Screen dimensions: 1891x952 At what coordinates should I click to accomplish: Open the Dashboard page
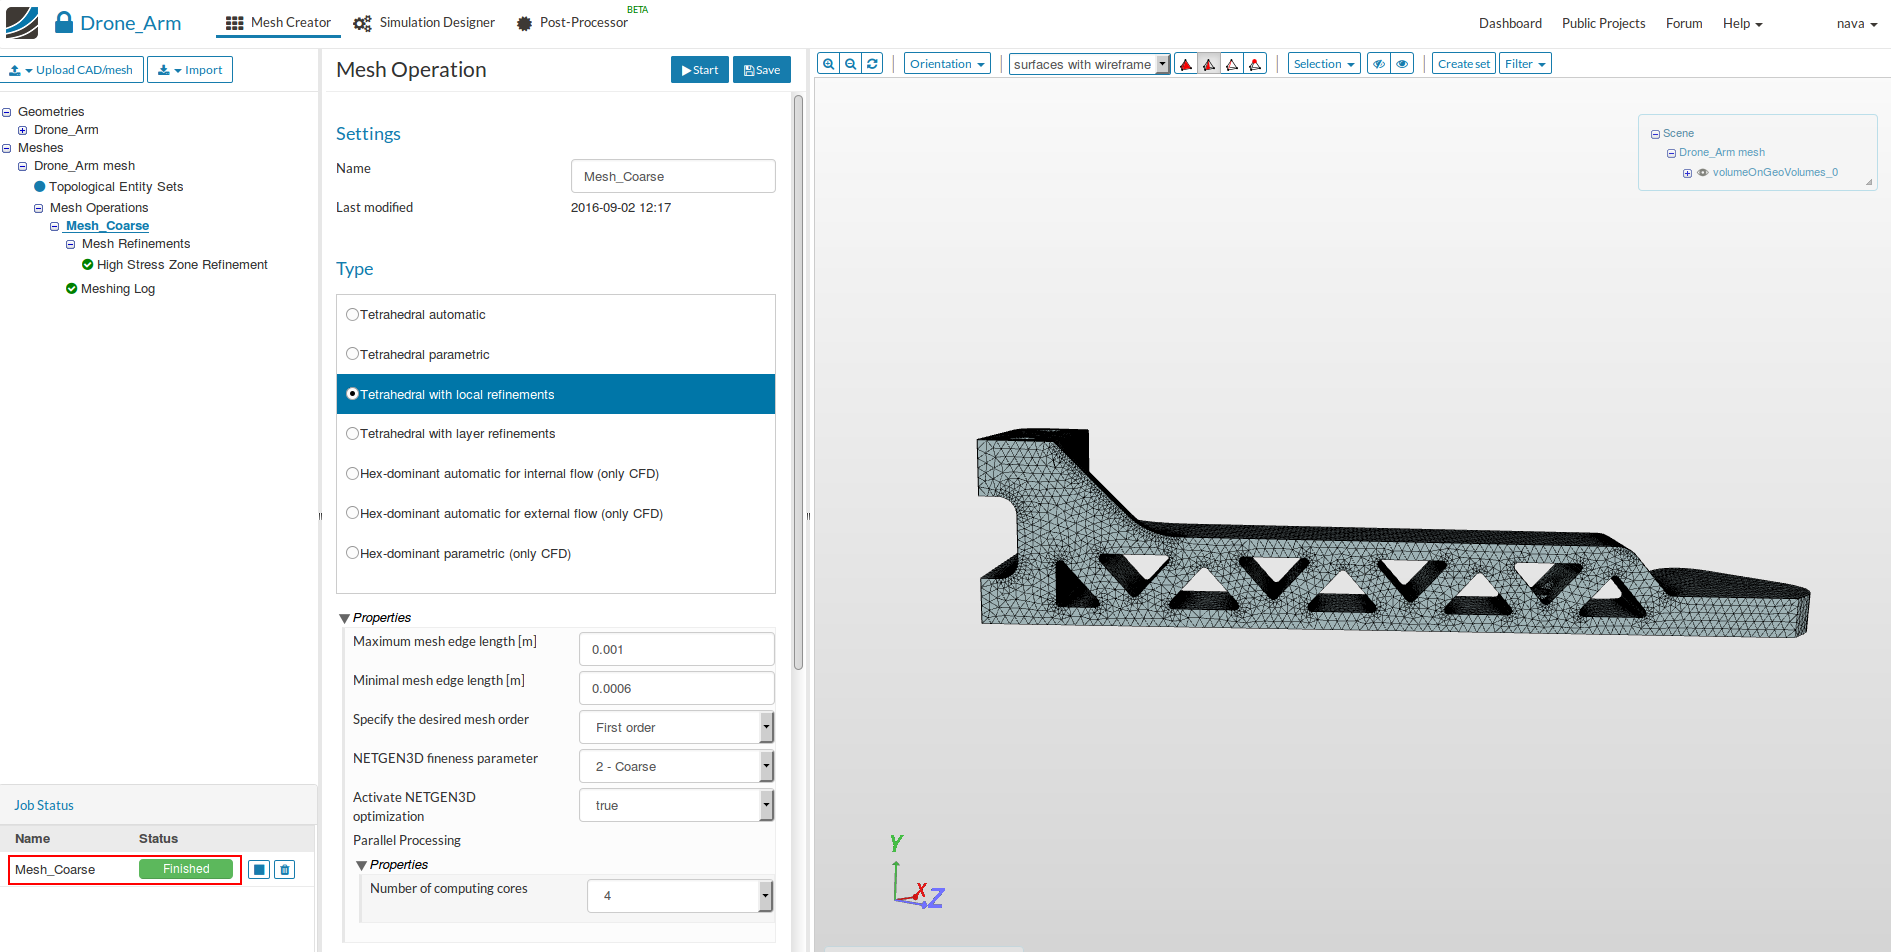[1510, 23]
